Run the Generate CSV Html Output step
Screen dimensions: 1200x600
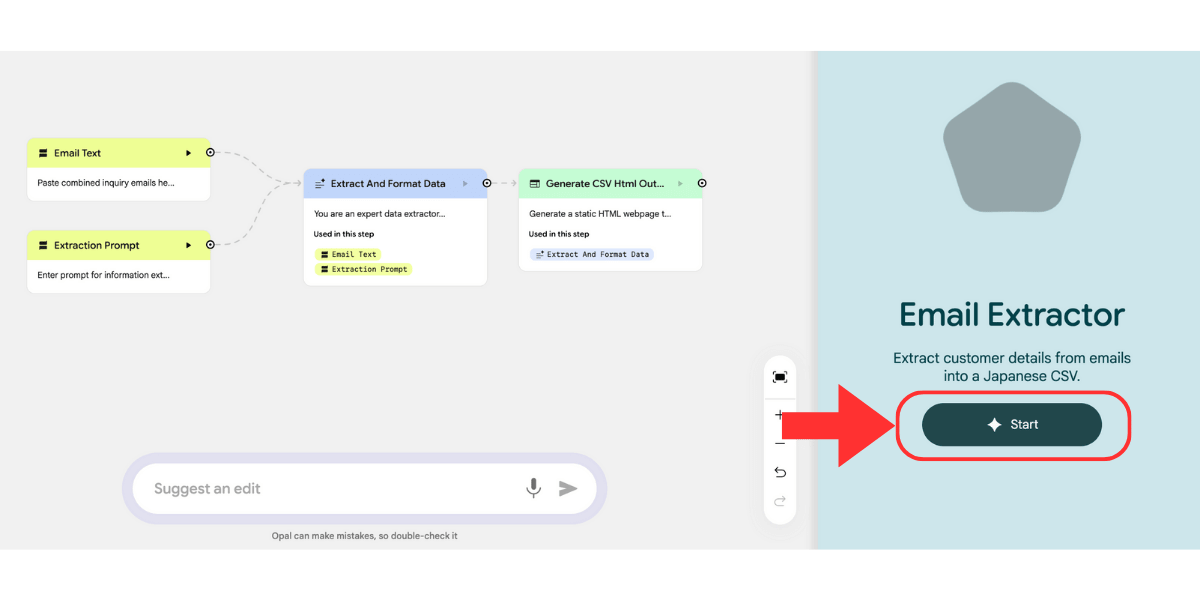(680, 184)
